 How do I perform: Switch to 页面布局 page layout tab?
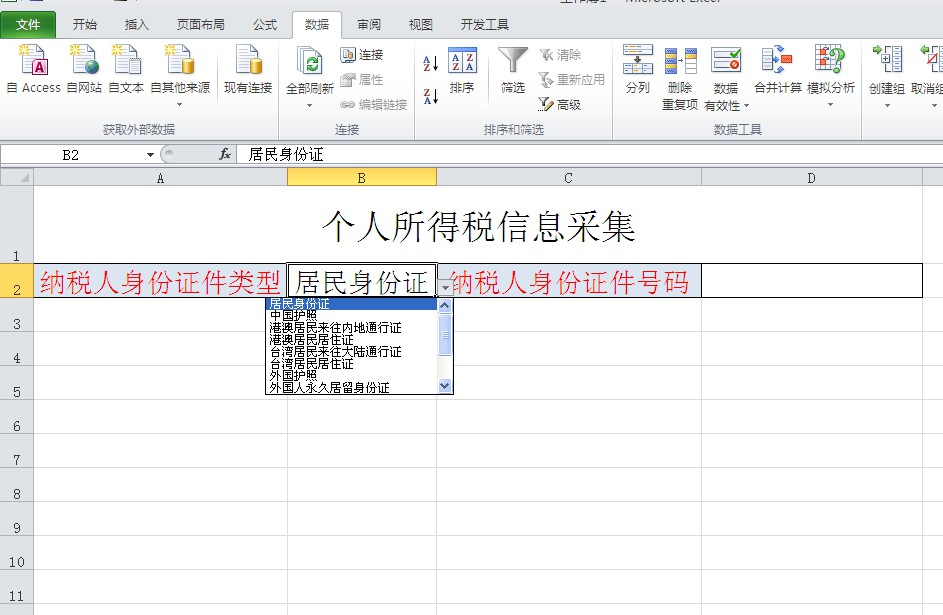(200, 25)
